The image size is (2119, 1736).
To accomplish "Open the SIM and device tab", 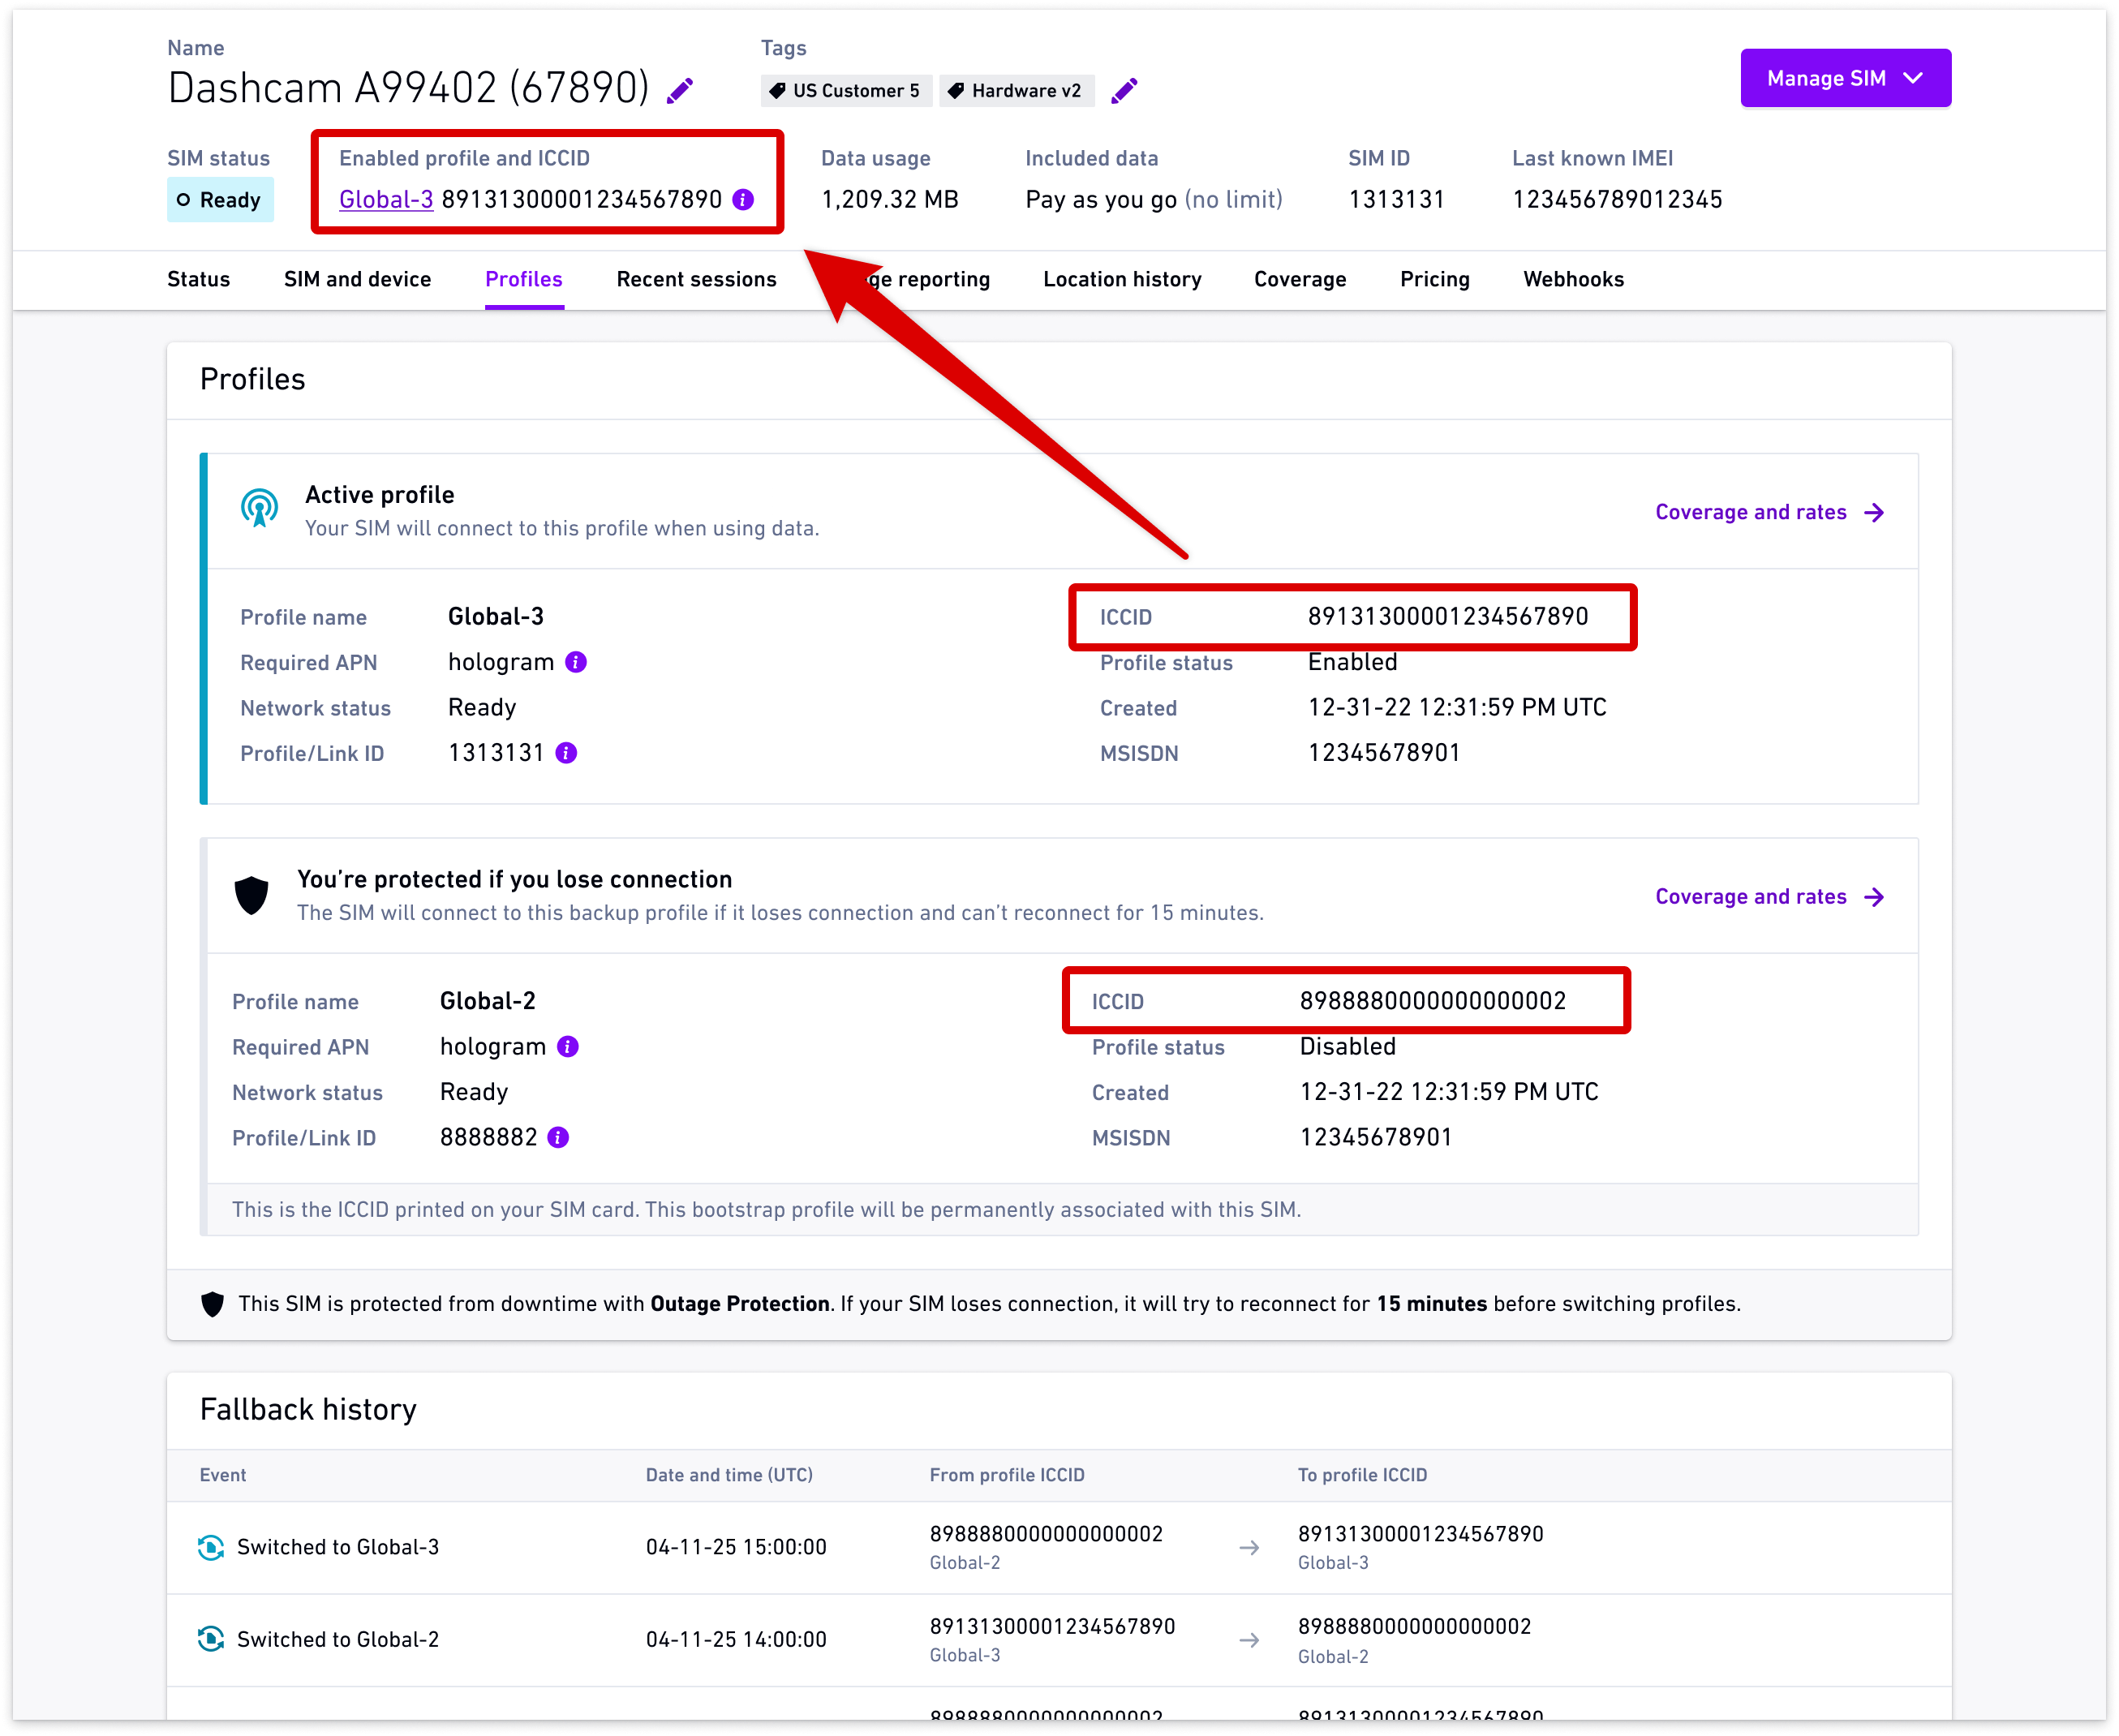I will click(x=357, y=279).
